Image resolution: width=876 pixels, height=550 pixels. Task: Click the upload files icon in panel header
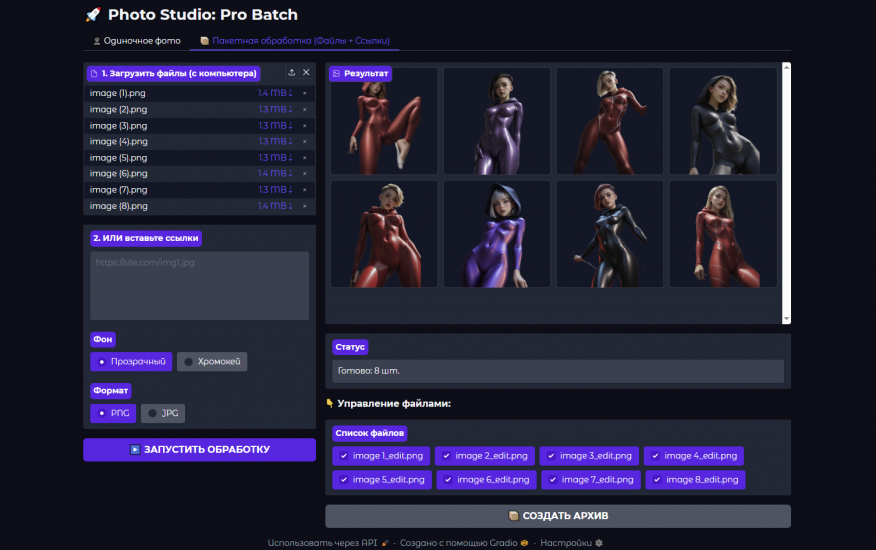291,73
